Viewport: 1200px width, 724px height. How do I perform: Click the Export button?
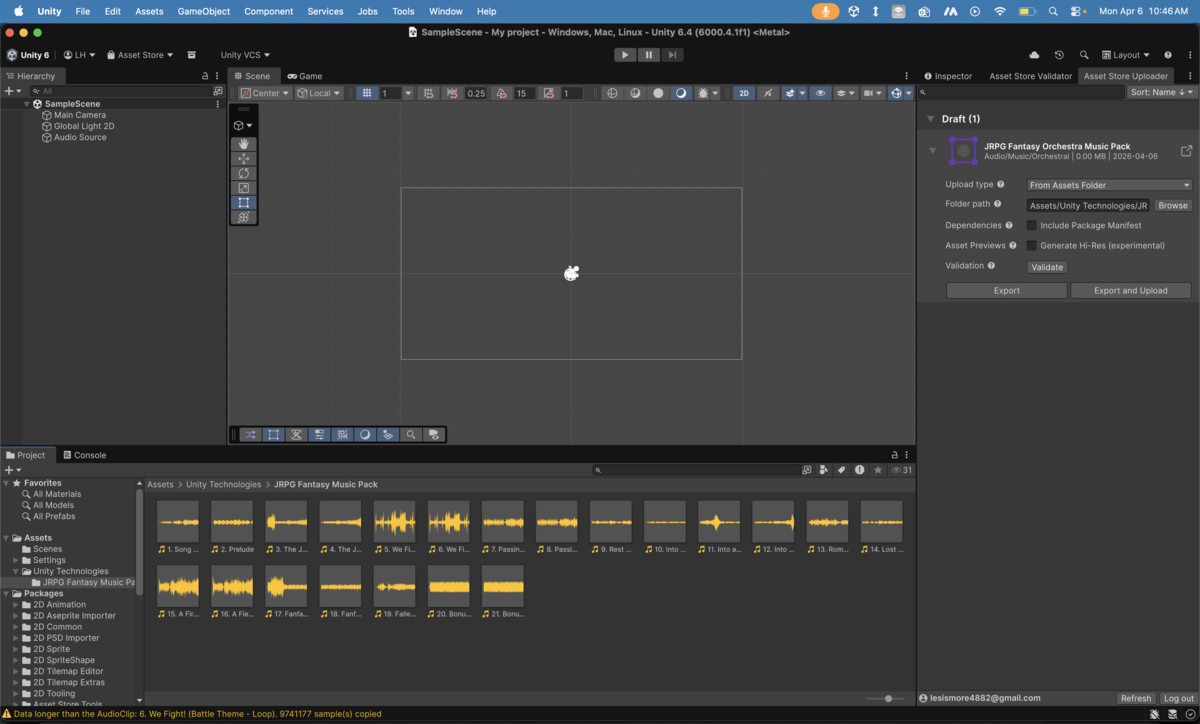(x=1007, y=291)
